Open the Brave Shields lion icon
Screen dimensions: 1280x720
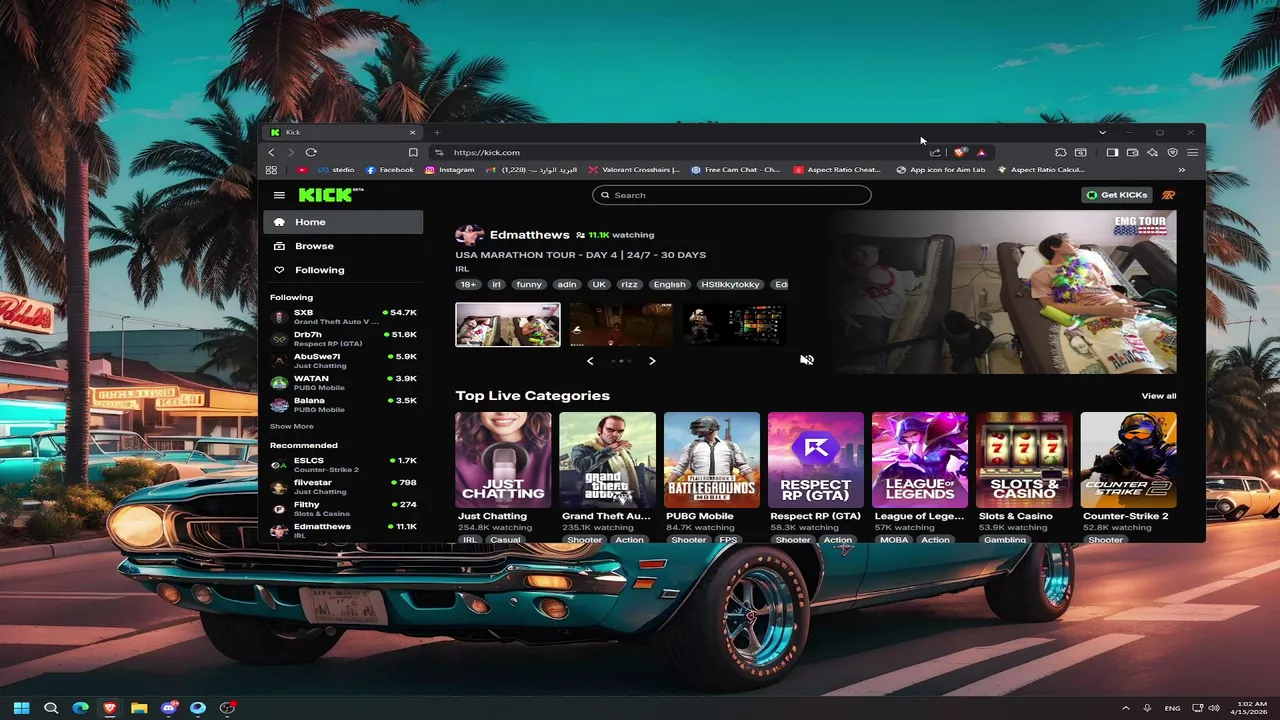[960, 152]
